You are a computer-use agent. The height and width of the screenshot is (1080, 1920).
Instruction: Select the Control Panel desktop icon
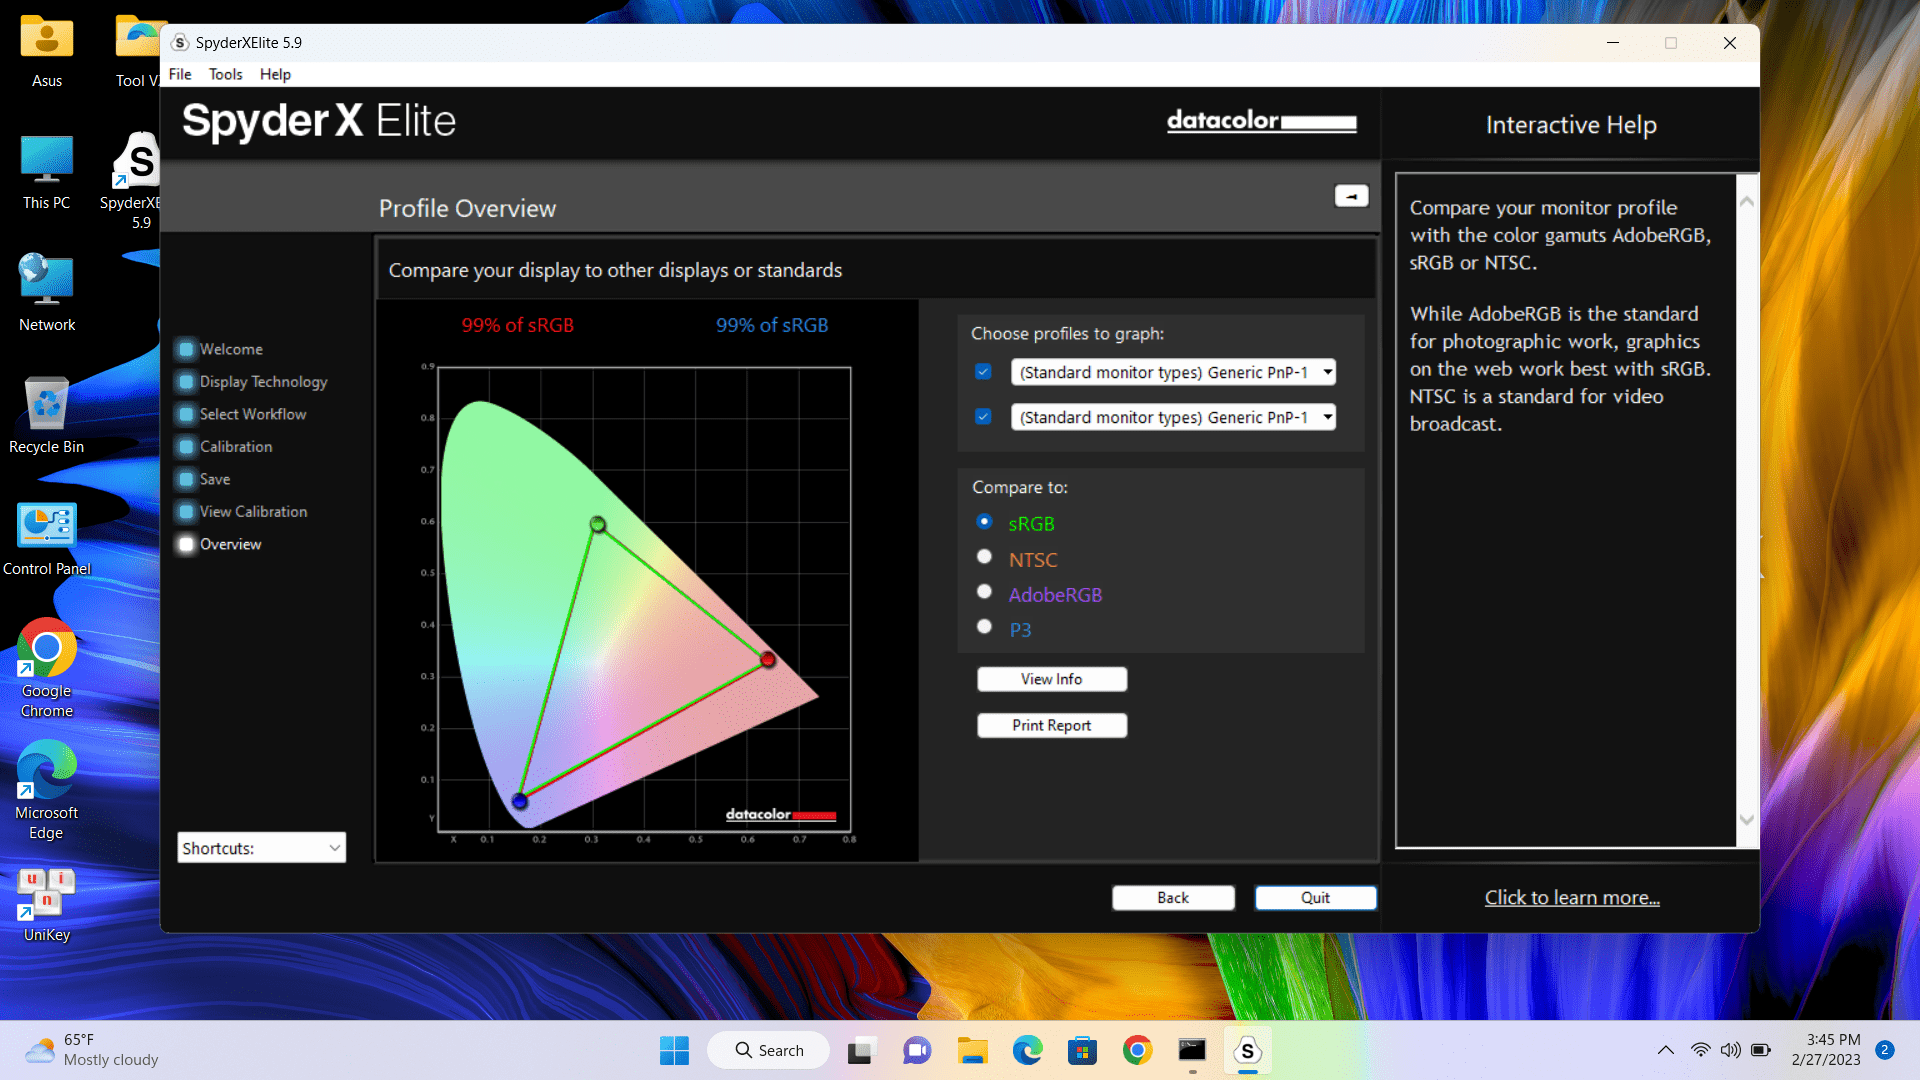click(46, 538)
